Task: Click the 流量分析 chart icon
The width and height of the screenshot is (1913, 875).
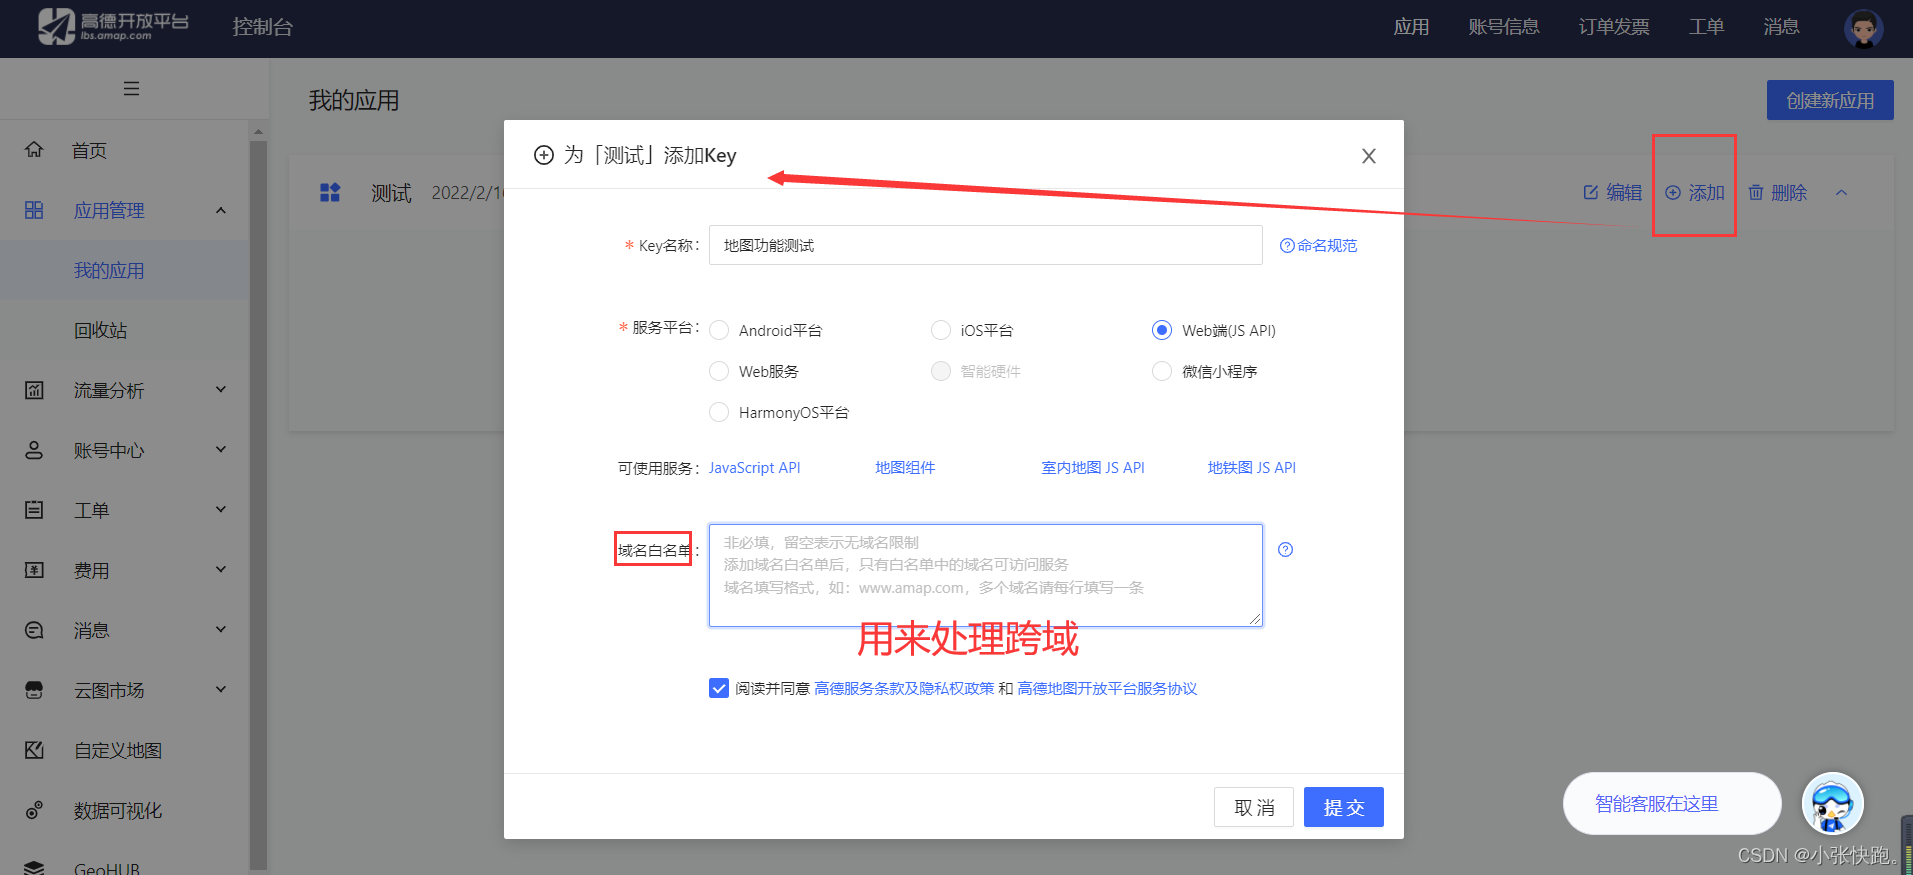Action: click(34, 390)
